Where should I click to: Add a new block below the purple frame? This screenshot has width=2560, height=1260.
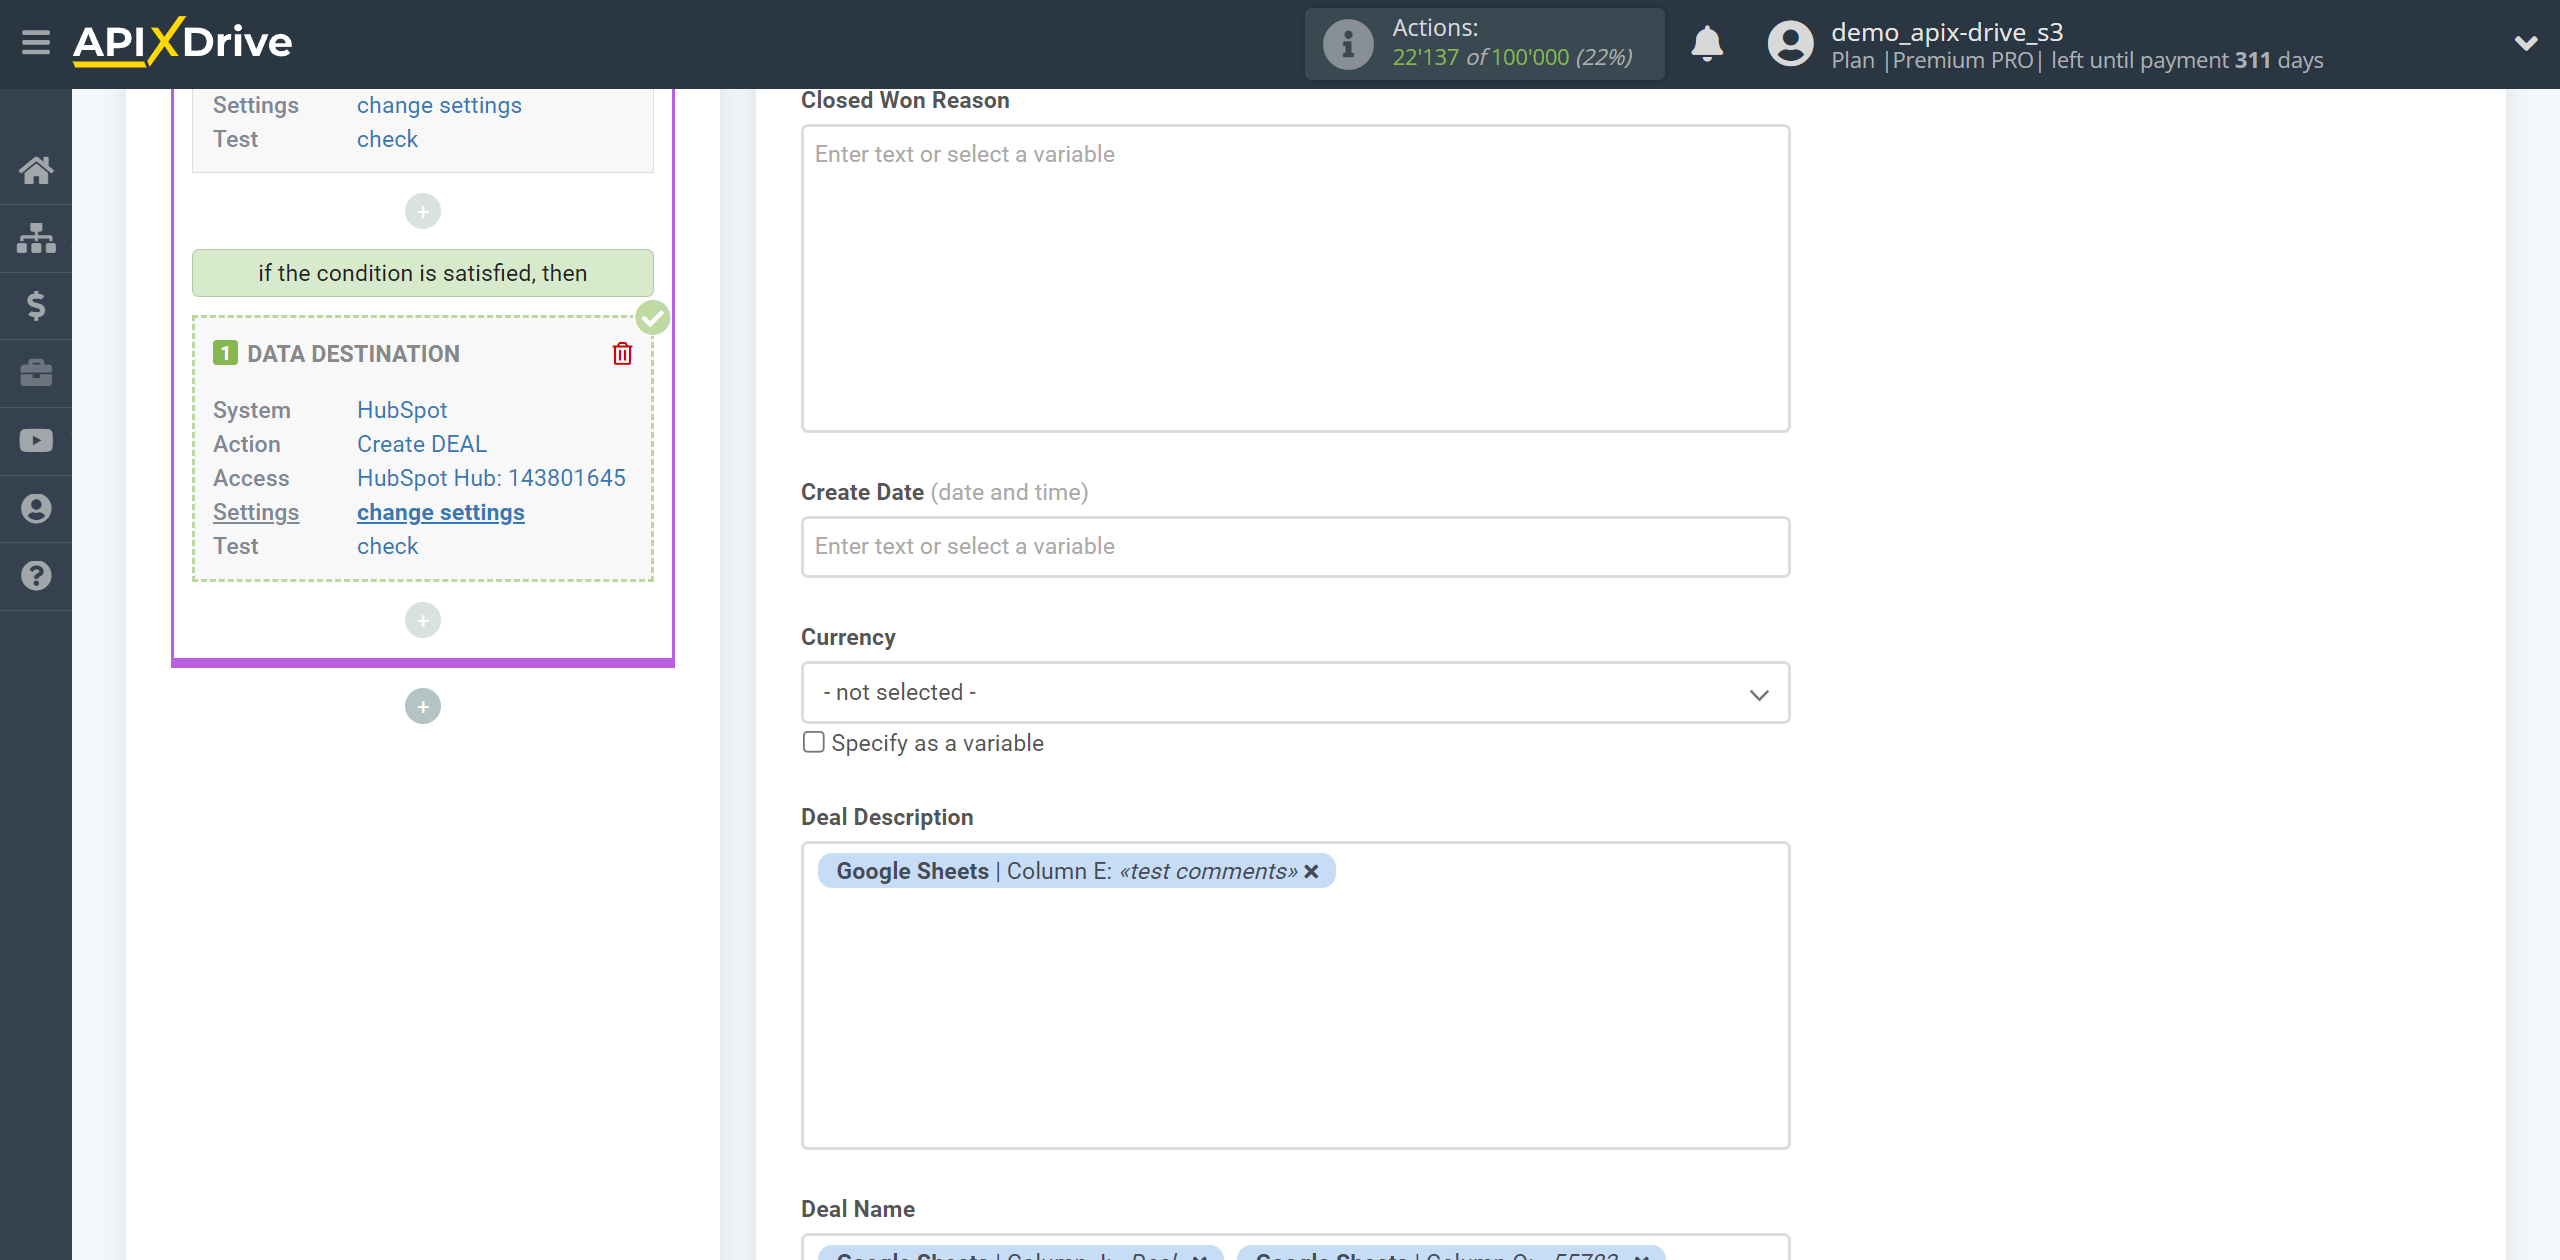pos(423,706)
